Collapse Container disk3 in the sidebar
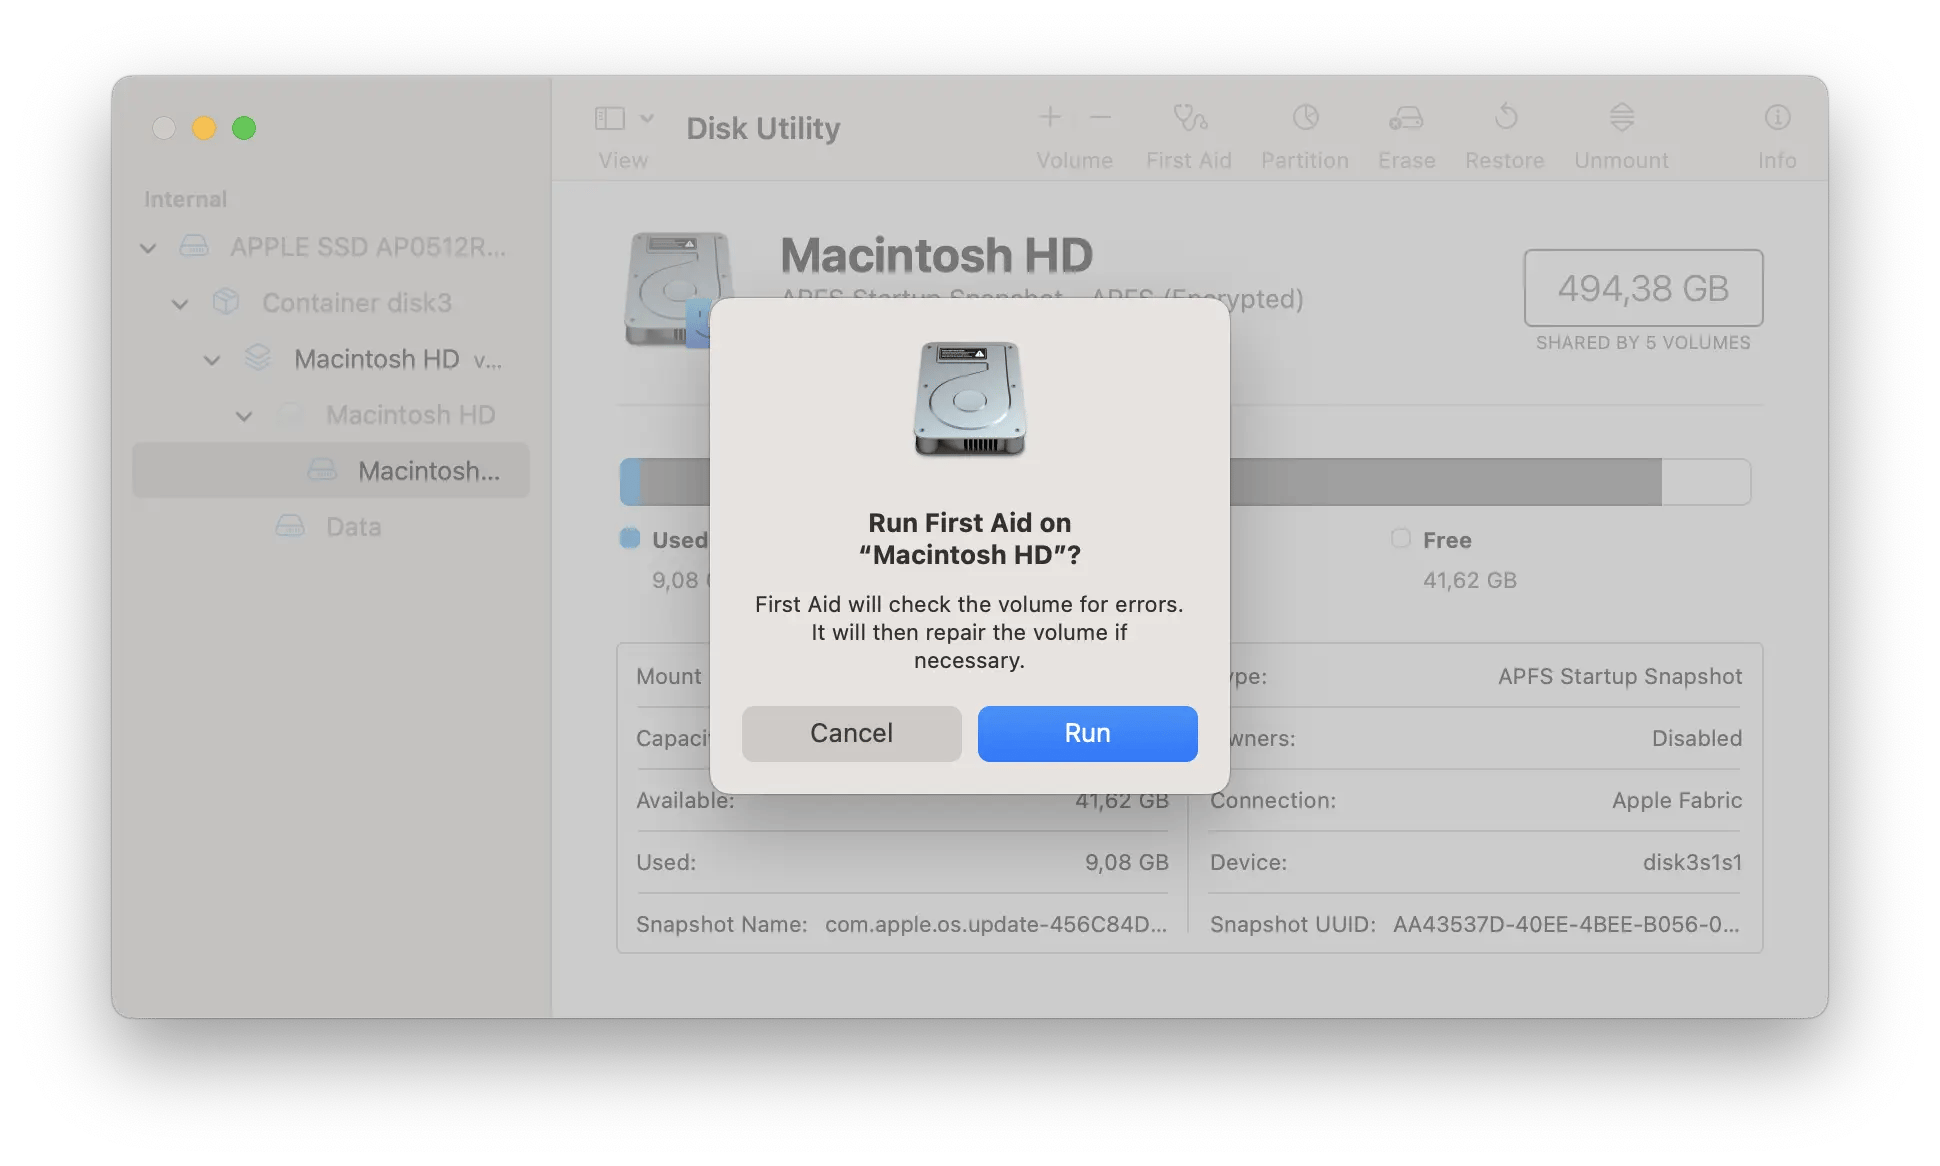Image resolution: width=1940 pixels, height=1166 pixels. [180, 303]
